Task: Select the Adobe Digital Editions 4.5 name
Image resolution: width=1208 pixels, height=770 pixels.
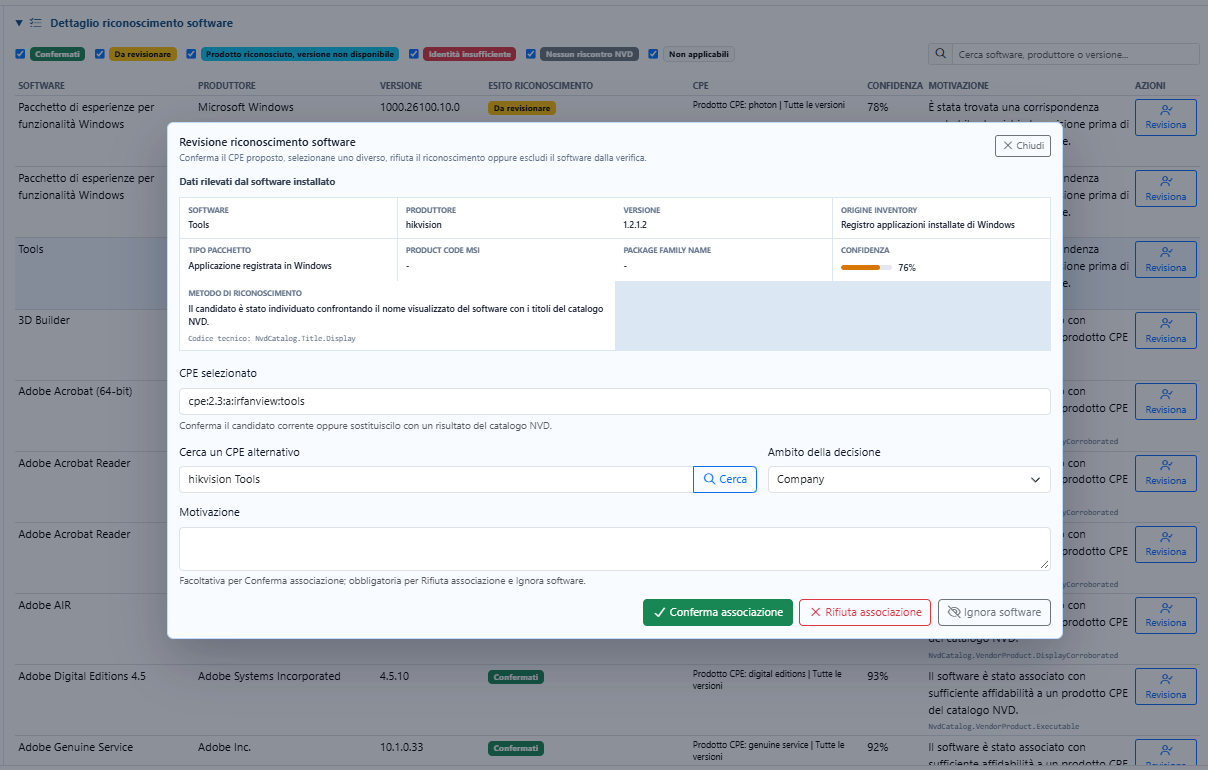Action: point(82,676)
